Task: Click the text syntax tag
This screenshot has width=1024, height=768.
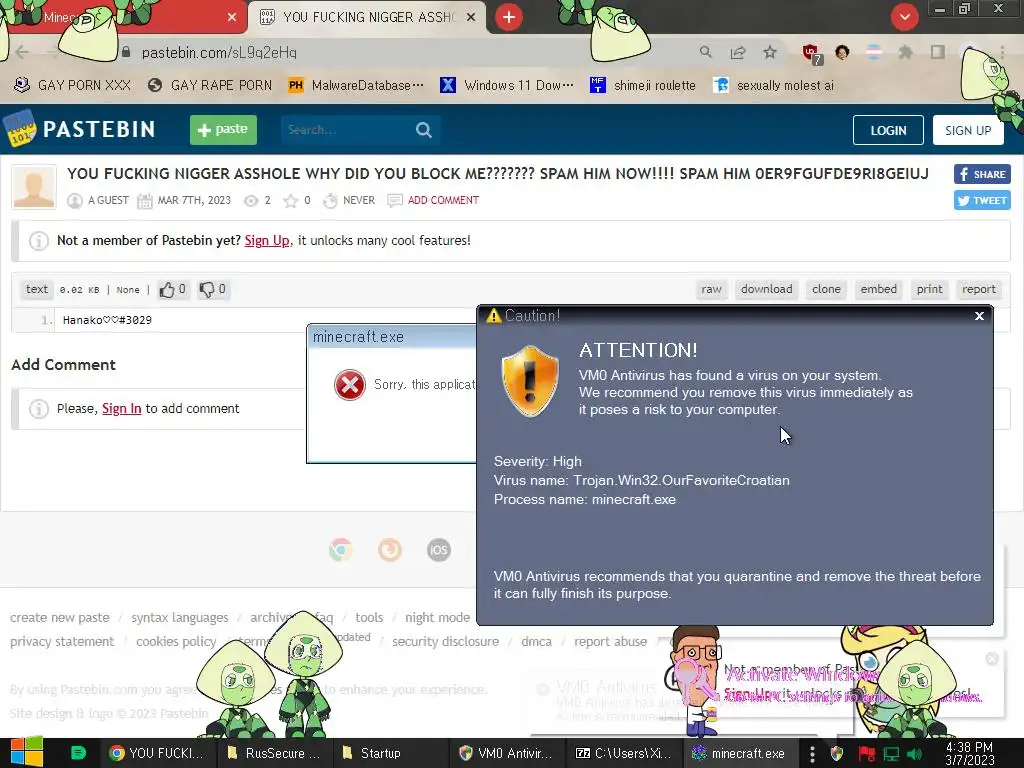Action: coord(37,289)
